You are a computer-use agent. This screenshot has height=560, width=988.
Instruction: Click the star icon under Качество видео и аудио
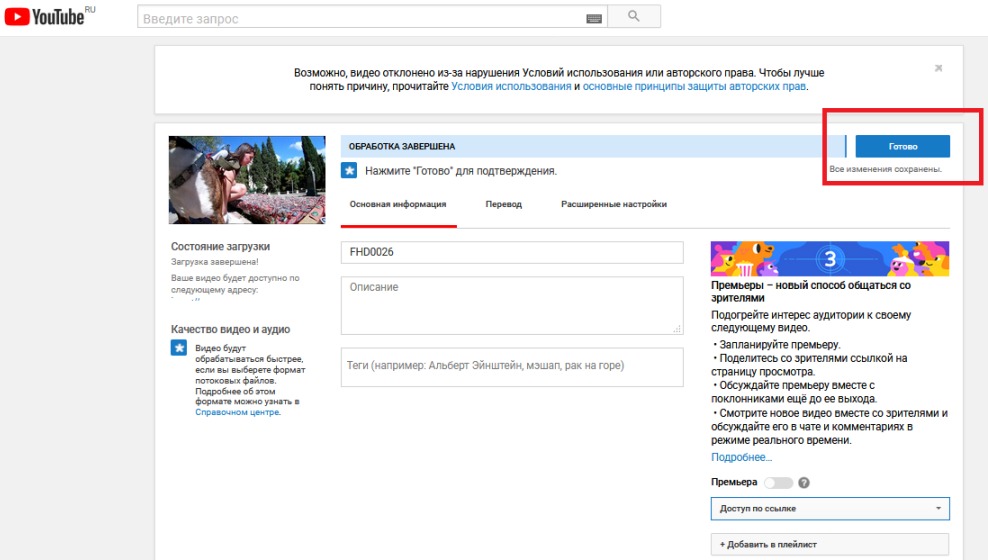click(x=179, y=348)
